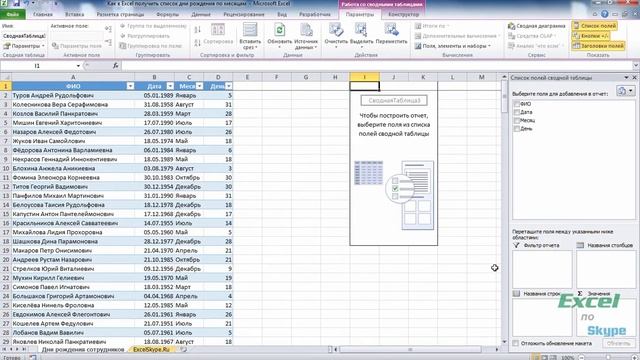Click into the formula bar input
This screenshot has width=640, height=360.
[x=376, y=66]
